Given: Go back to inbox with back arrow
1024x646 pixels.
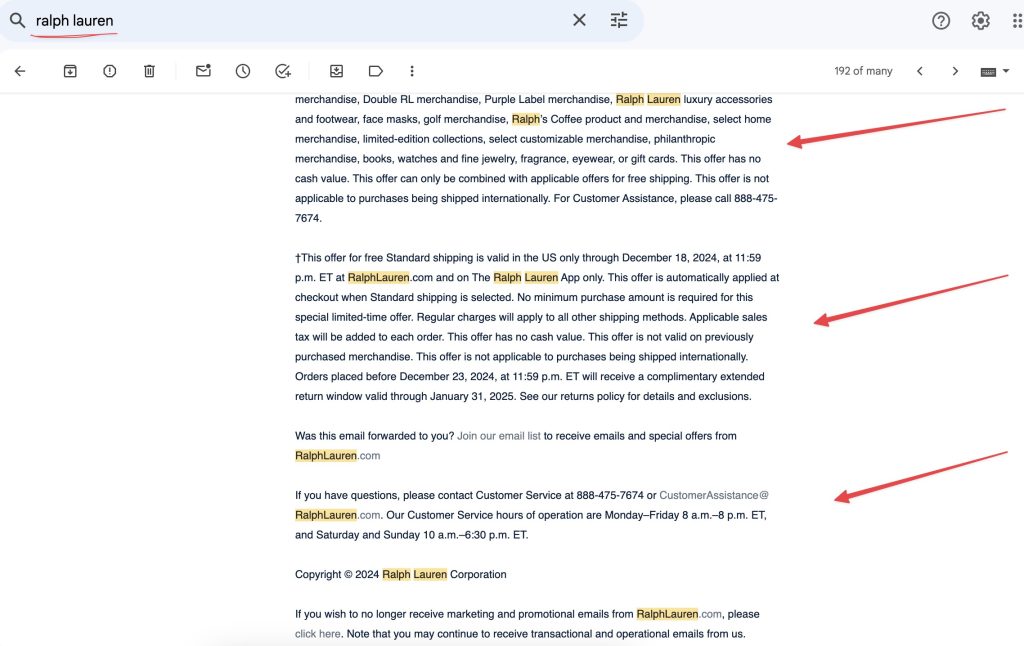Looking at the screenshot, I should tap(19, 71).
